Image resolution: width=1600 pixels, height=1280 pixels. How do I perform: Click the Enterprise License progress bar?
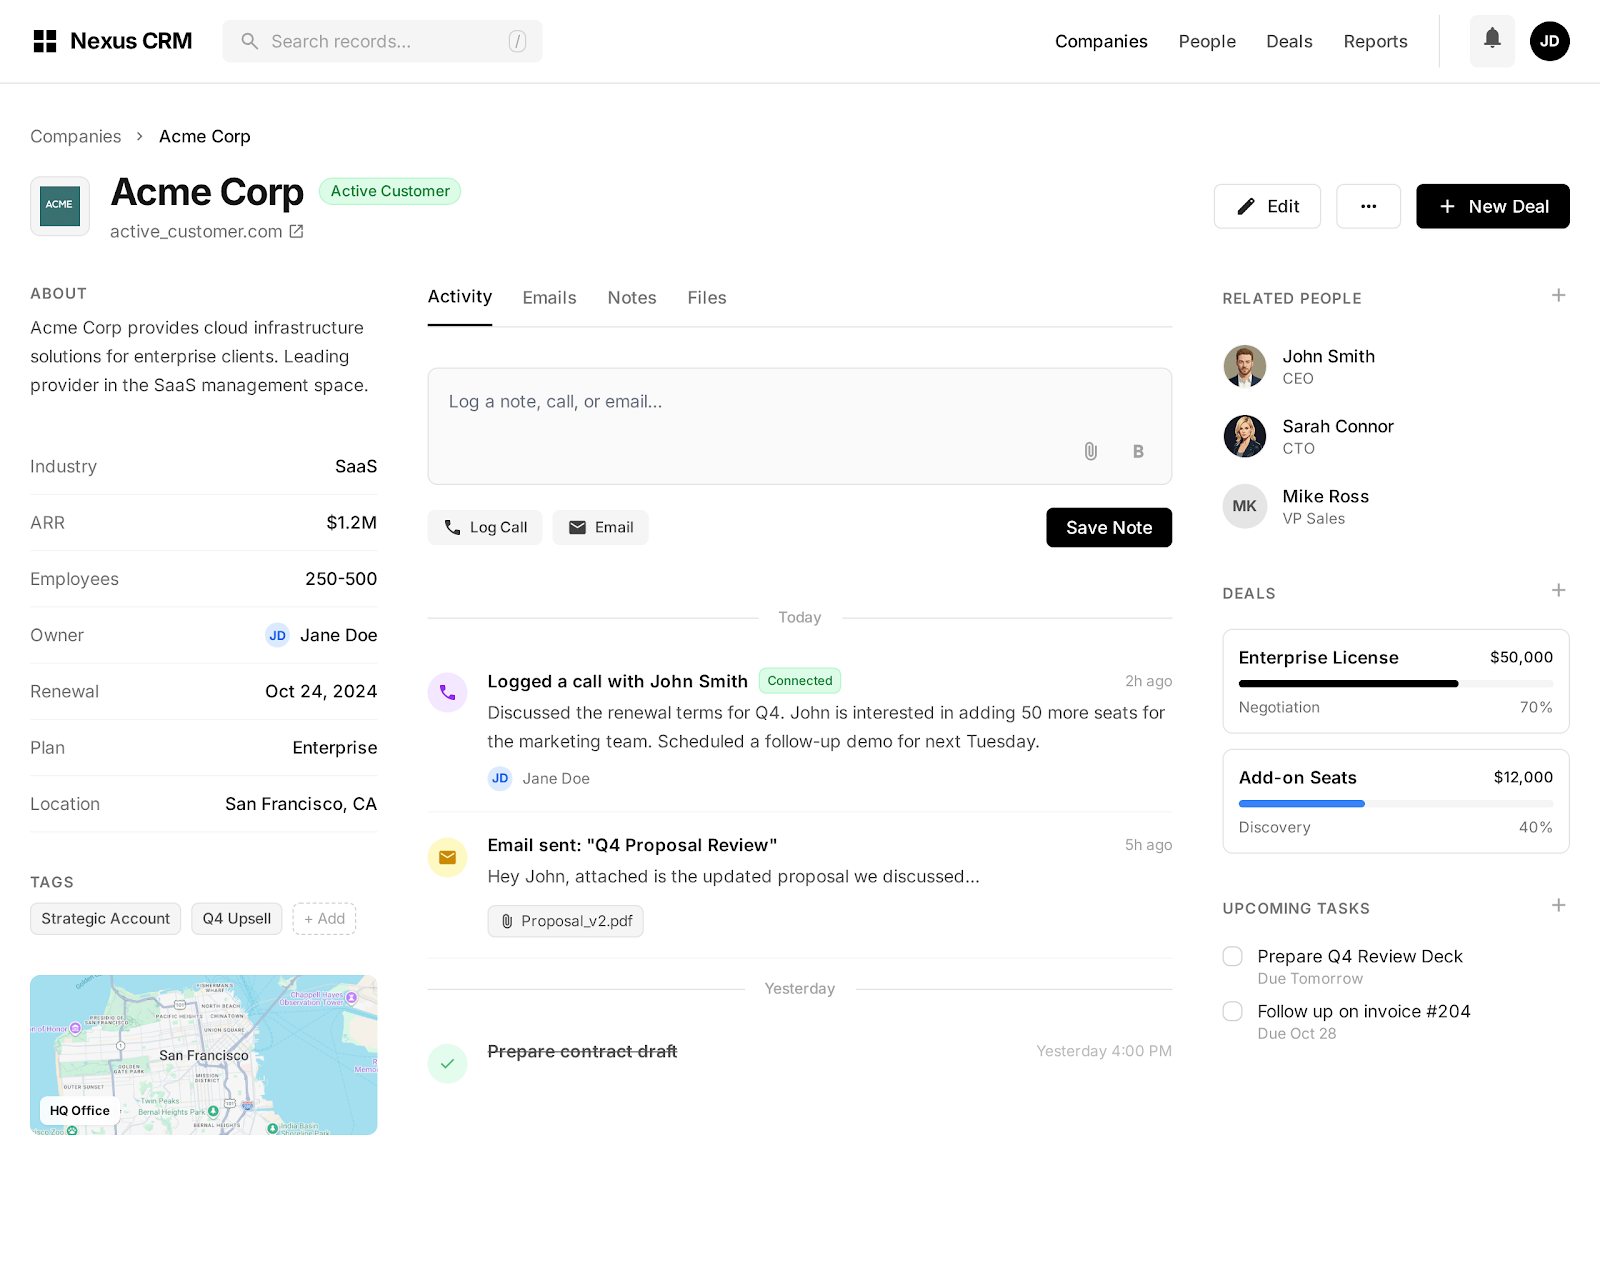[1395, 684]
